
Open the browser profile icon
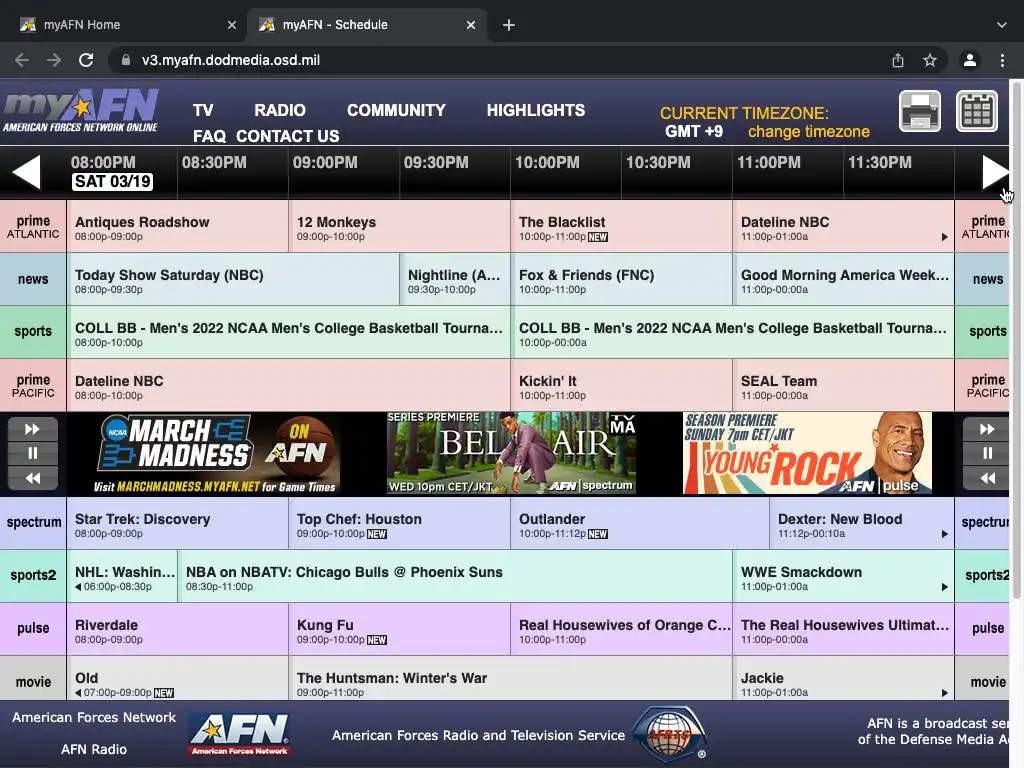970,60
